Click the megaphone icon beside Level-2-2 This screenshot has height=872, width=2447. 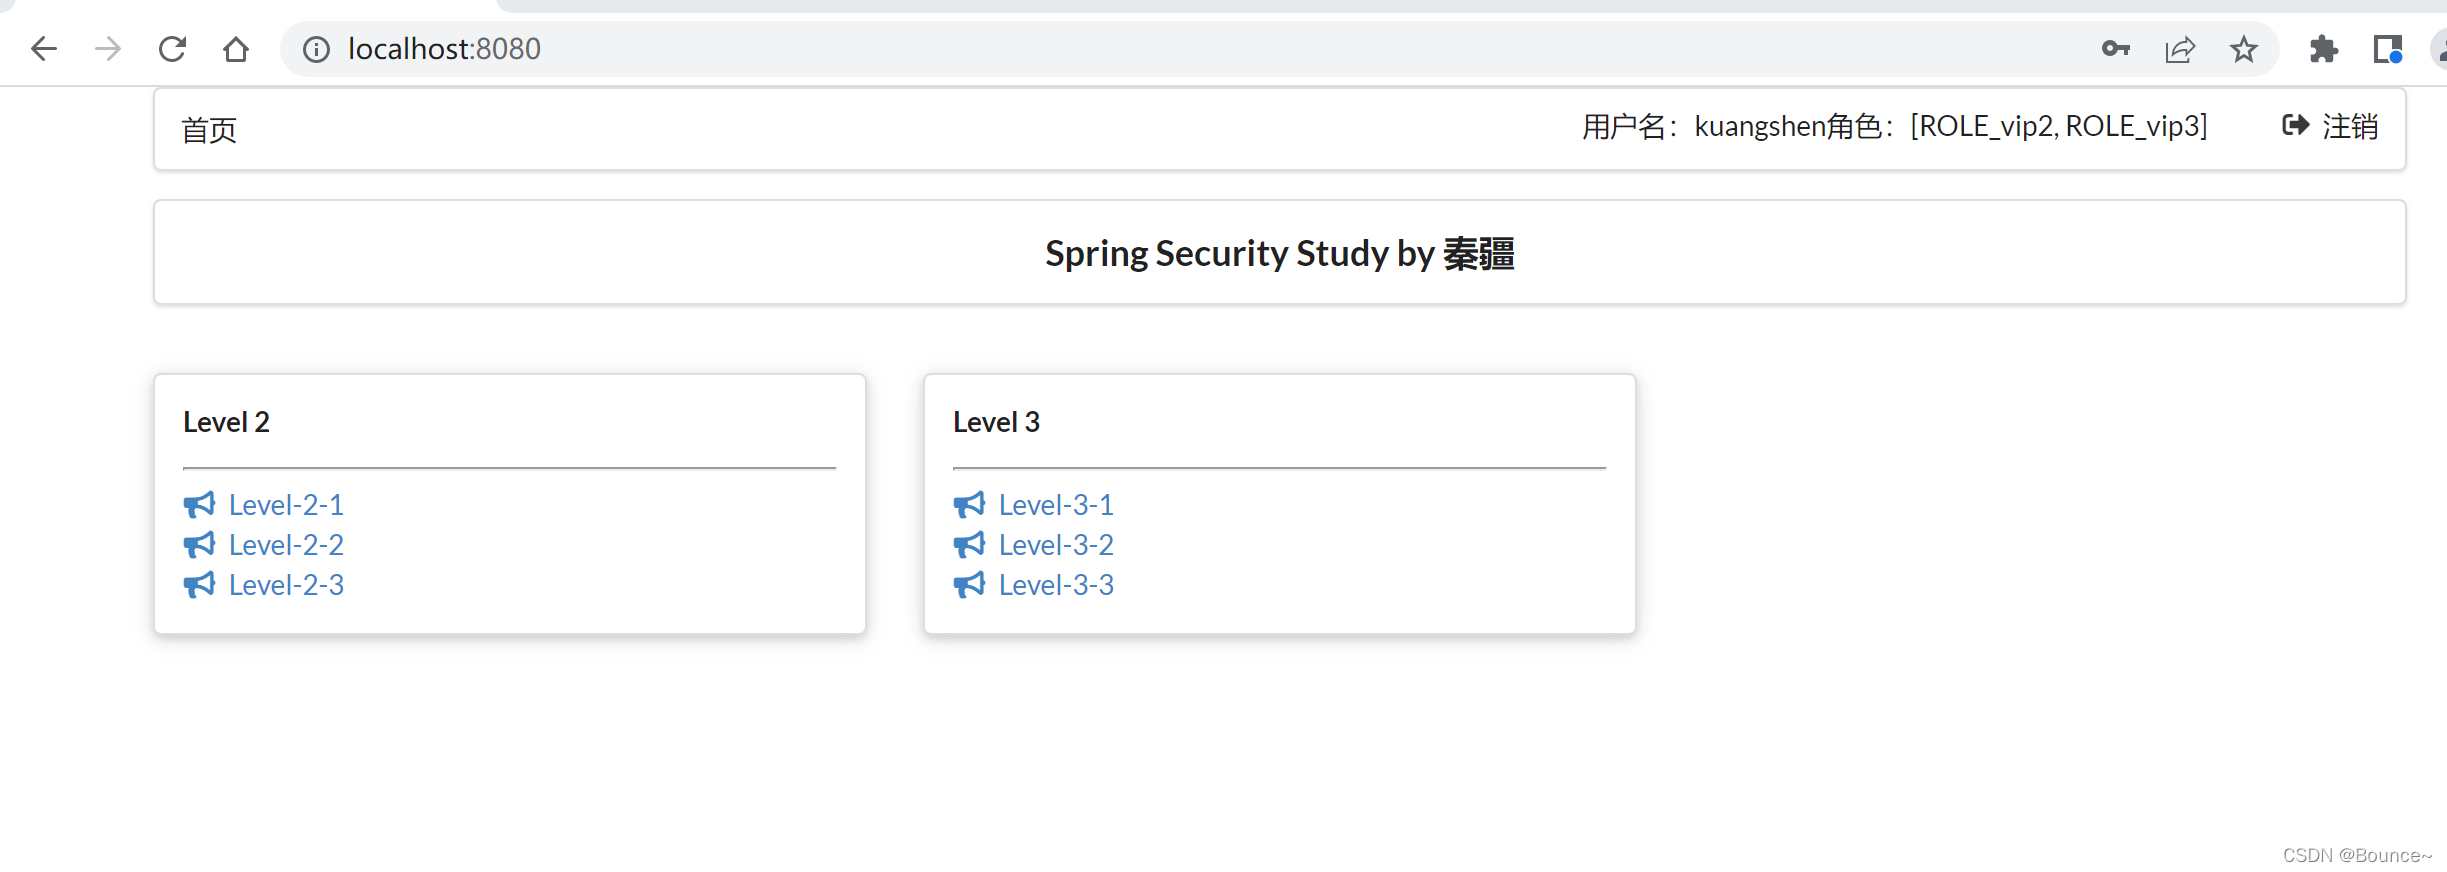pyautogui.click(x=199, y=545)
